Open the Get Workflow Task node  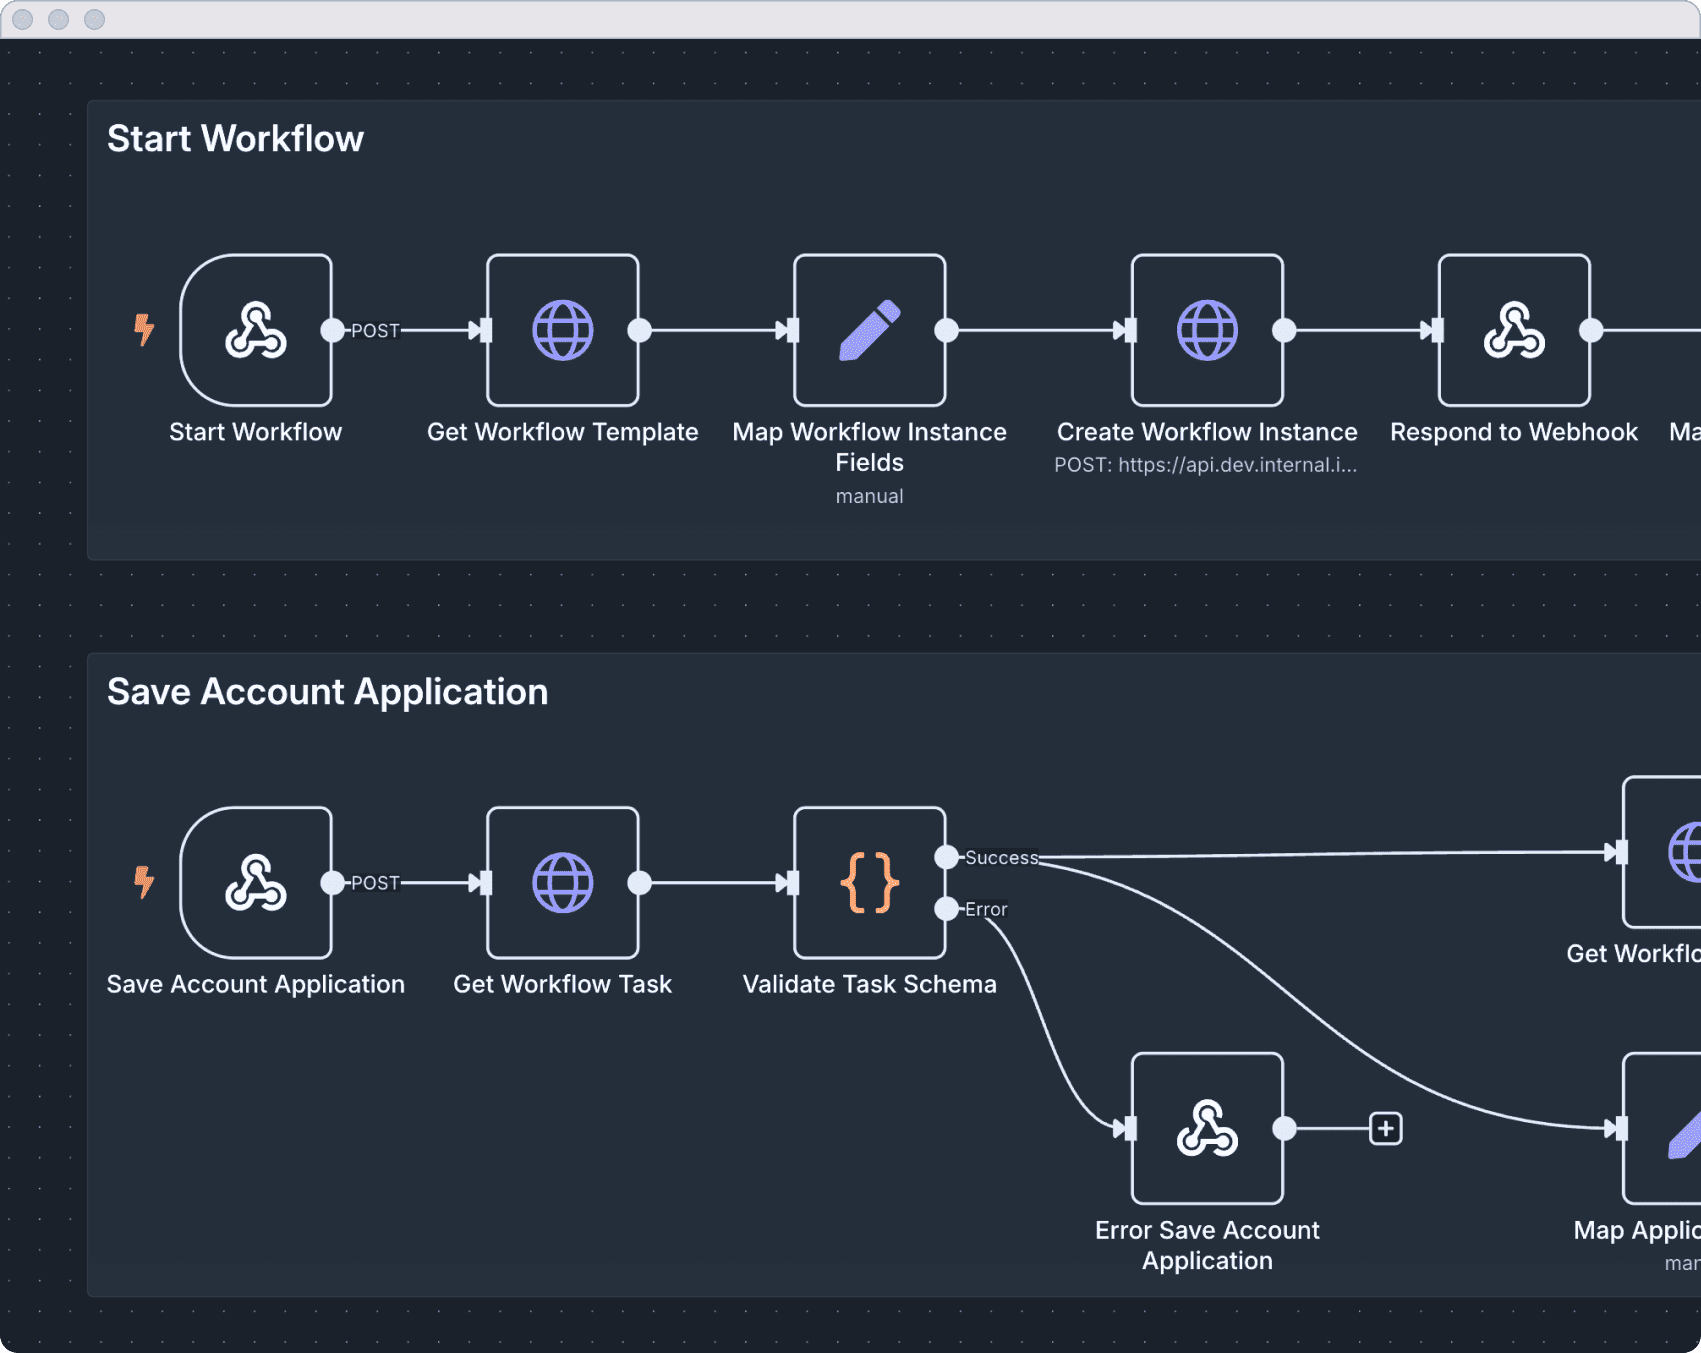pyautogui.click(x=562, y=883)
